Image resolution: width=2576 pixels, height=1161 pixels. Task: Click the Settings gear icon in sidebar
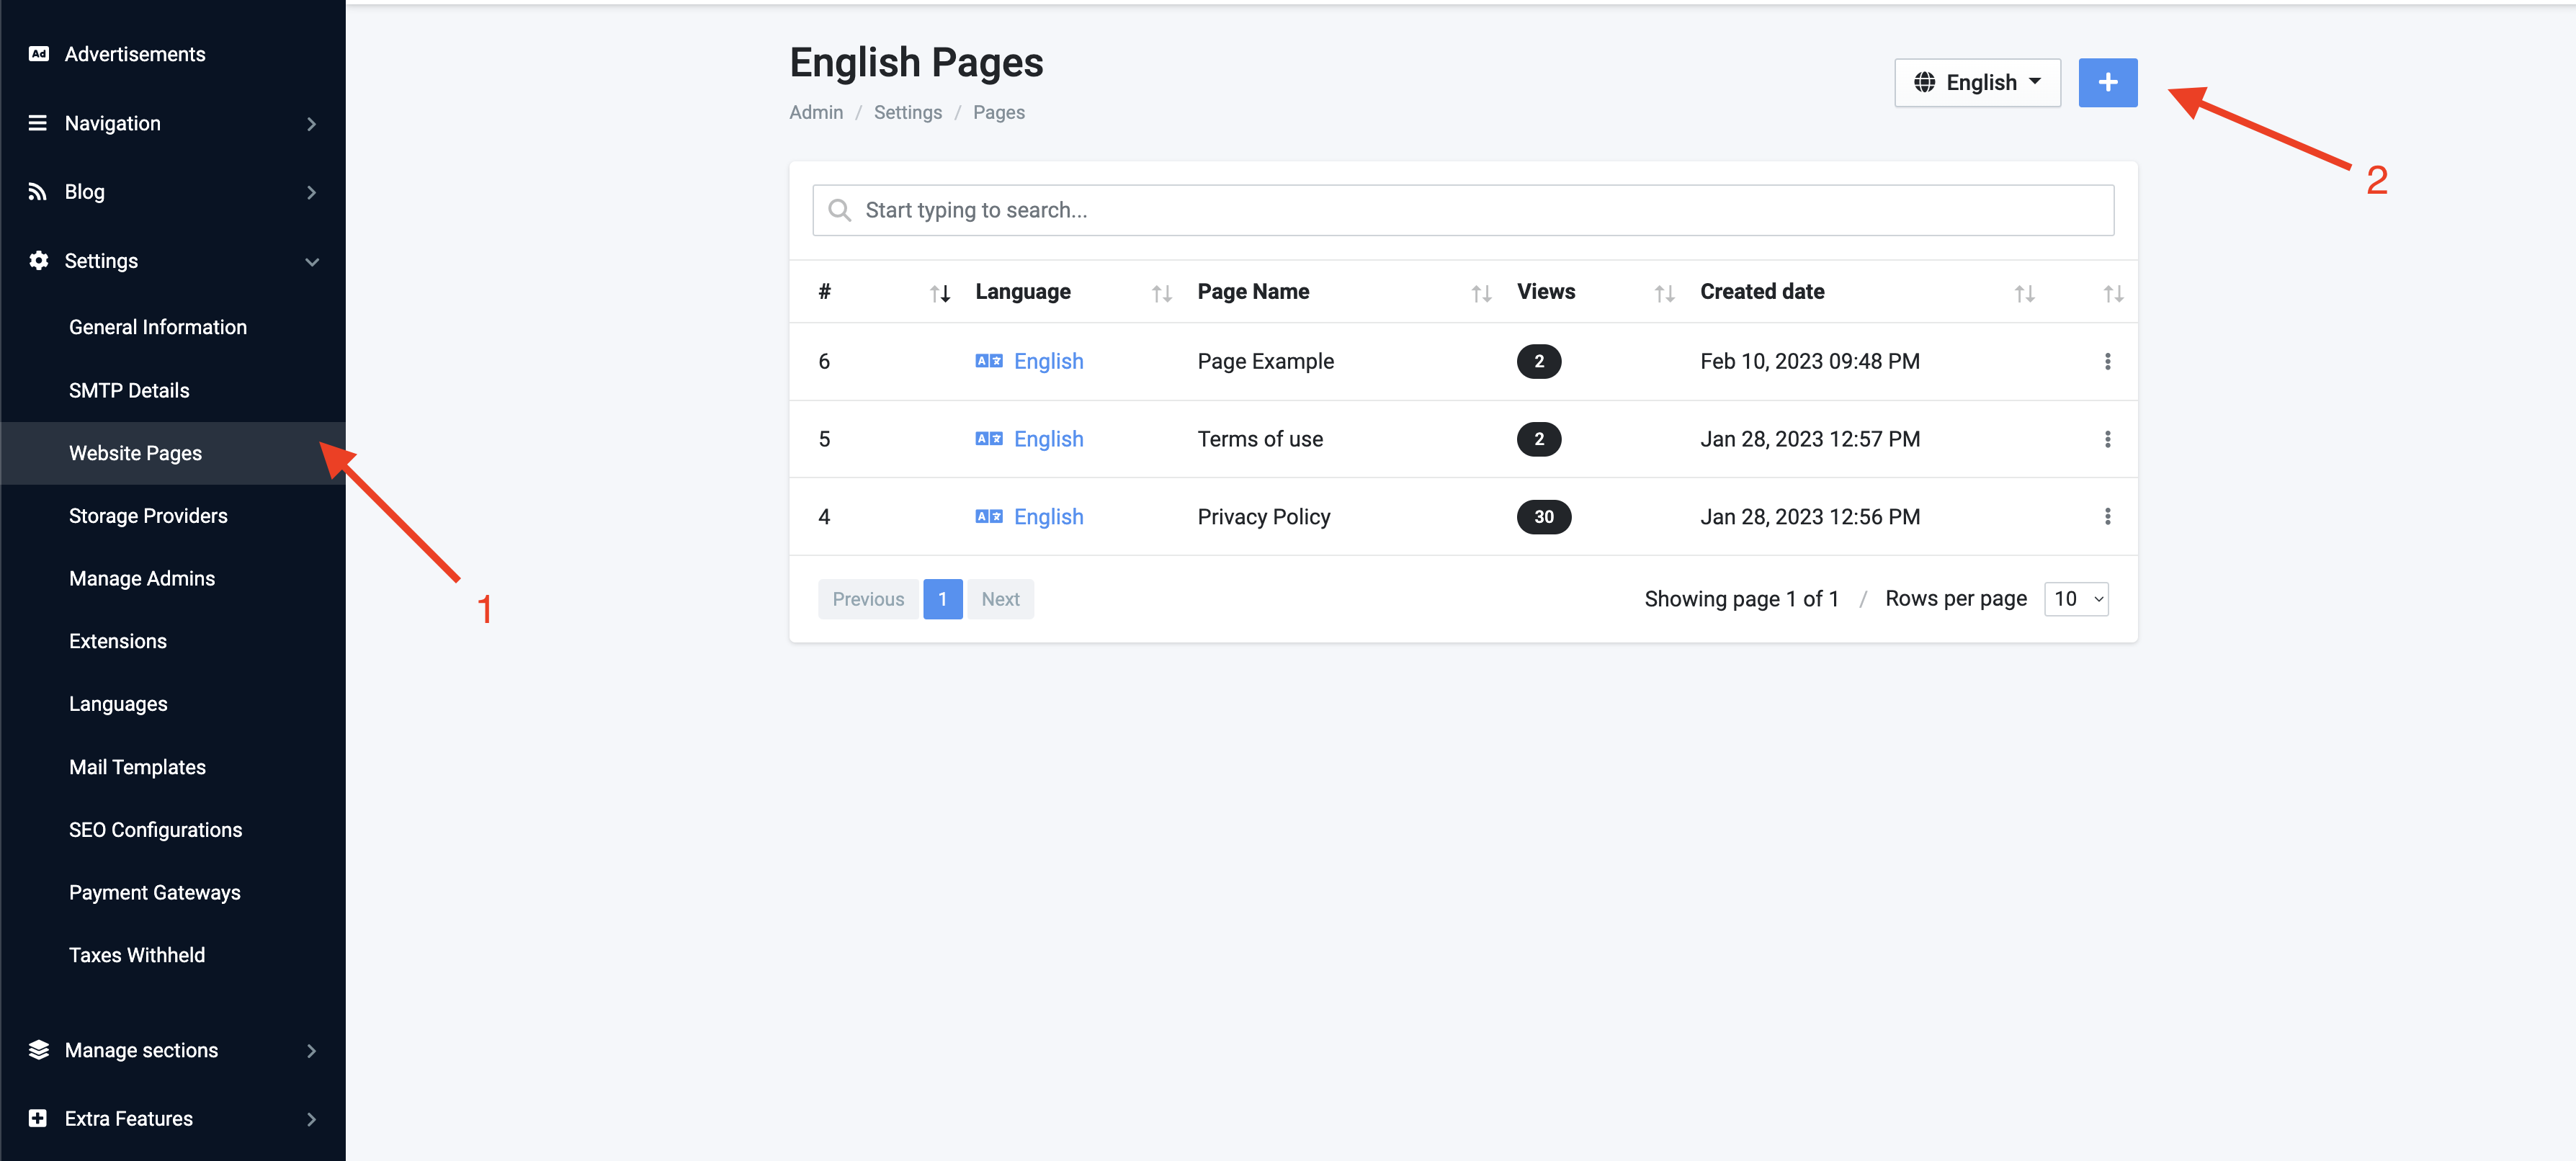pos(38,261)
